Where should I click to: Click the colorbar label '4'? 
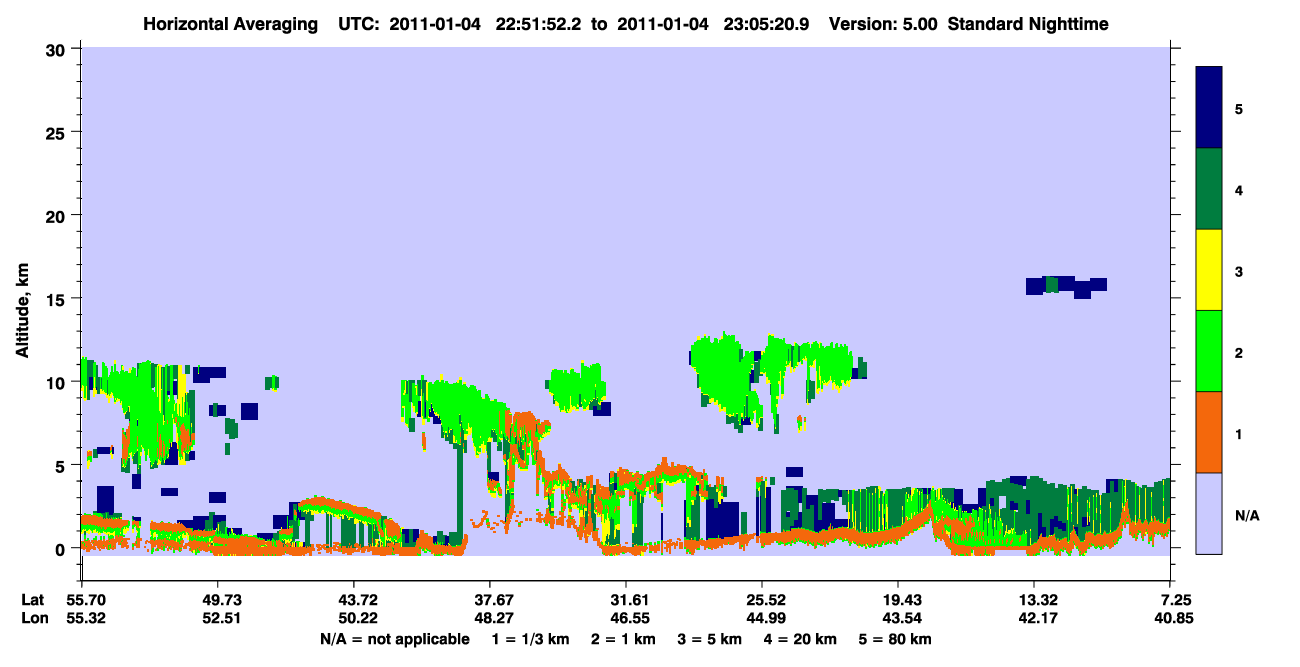[x=1238, y=189]
